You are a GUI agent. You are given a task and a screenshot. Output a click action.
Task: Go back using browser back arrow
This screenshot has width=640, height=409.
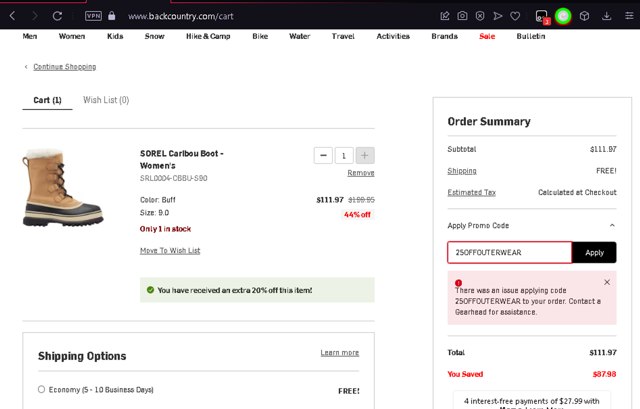pyautogui.click(x=12, y=16)
